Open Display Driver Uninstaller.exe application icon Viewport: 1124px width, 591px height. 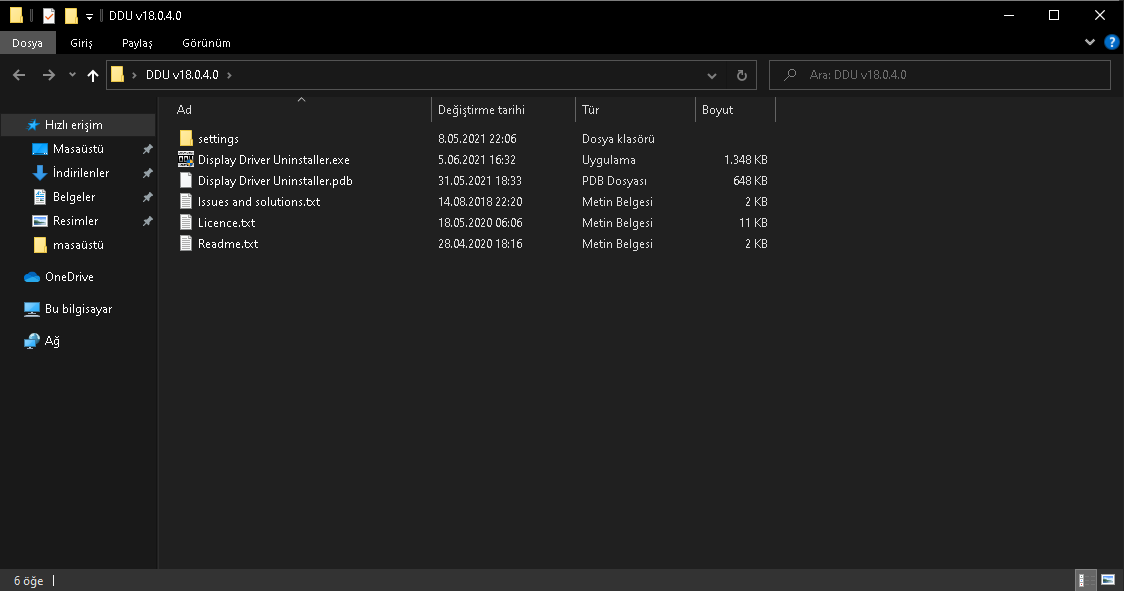(185, 160)
